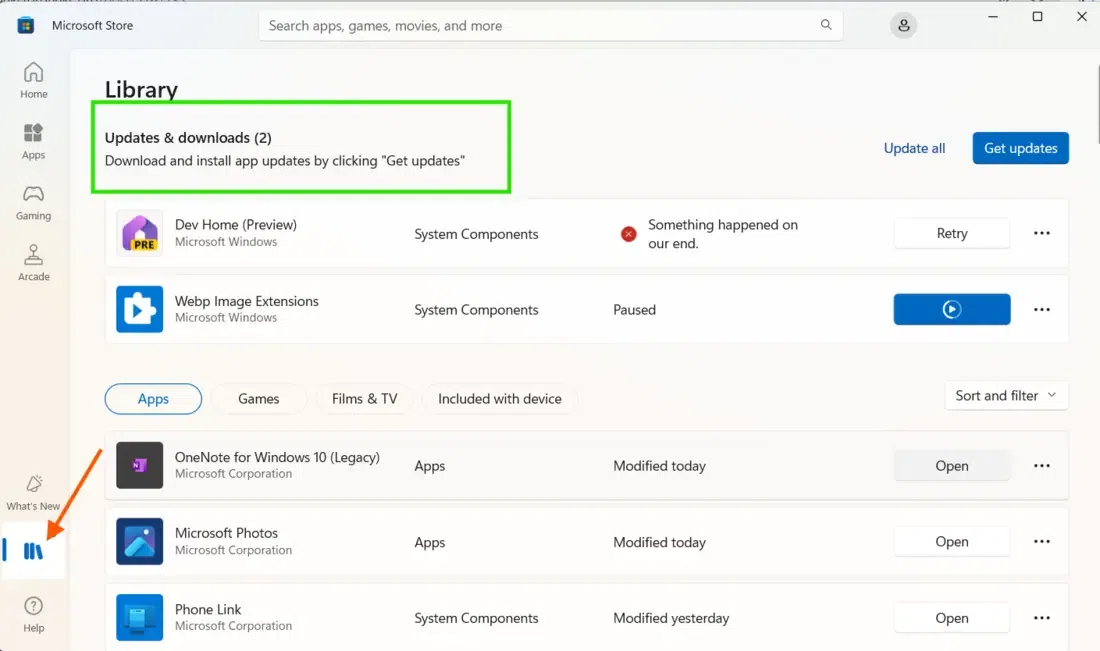The width and height of the screenshot is (1100, 651).
Task: Show the Included with device filter
Action: point(500,399)
